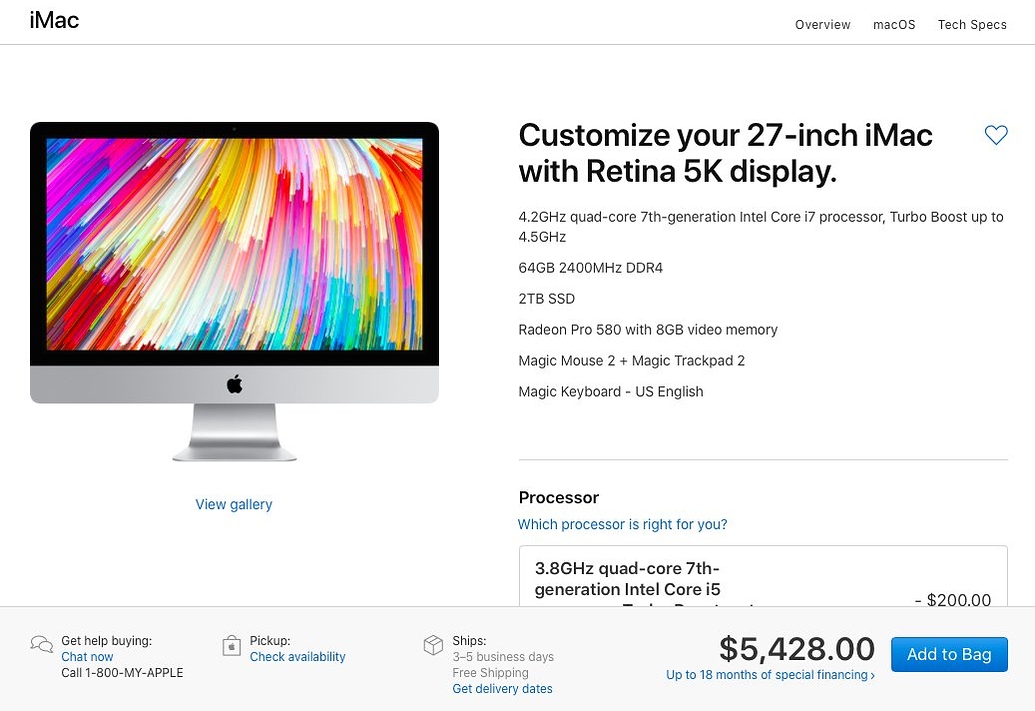Click the Pickup shopping bag icon
This screenshot has width=1035, height=711.
232,646
